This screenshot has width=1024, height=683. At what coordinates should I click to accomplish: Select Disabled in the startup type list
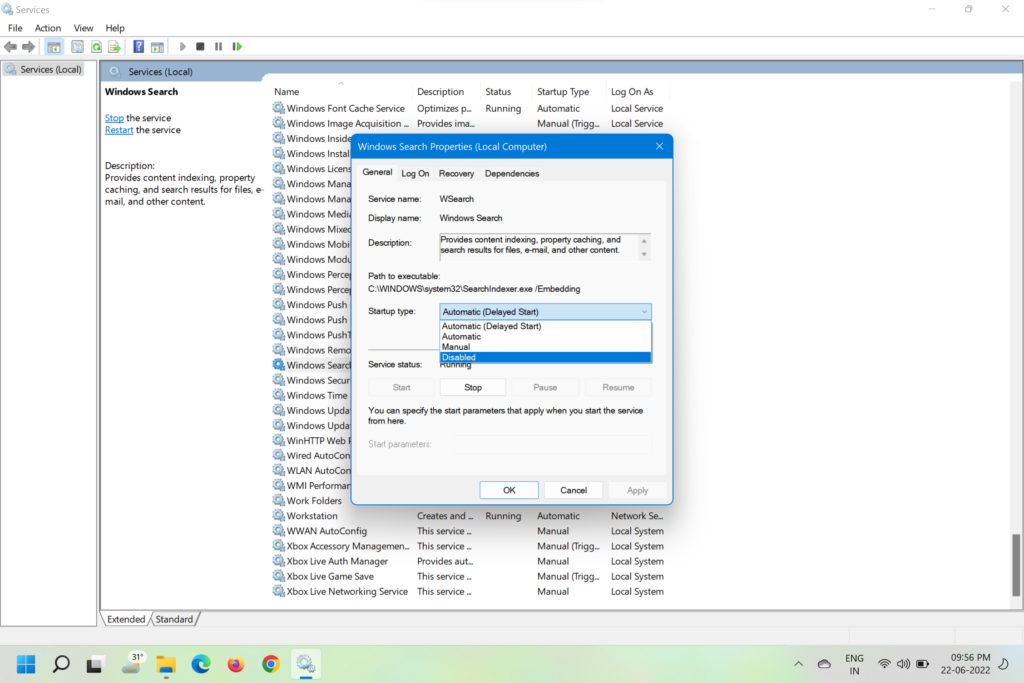coord(545,357)
